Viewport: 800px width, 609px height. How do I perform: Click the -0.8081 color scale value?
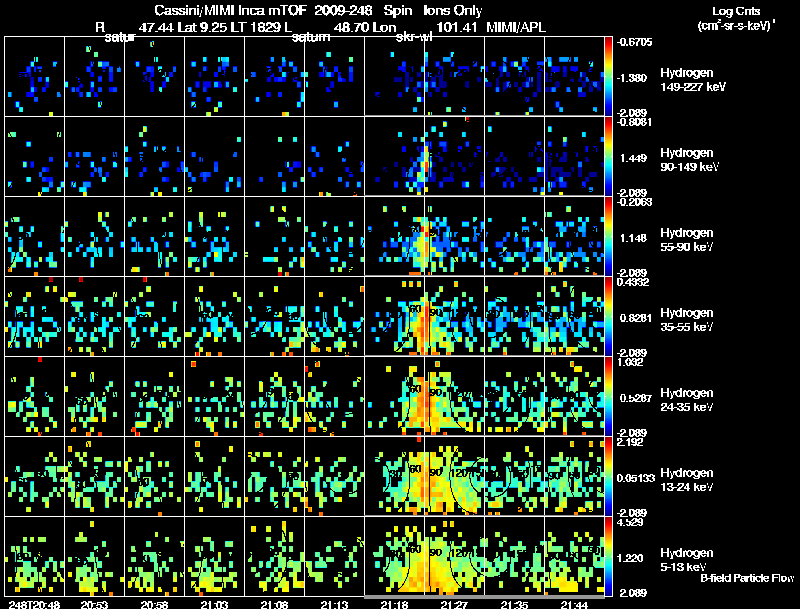pyautogui.click(x=634, y=122)
